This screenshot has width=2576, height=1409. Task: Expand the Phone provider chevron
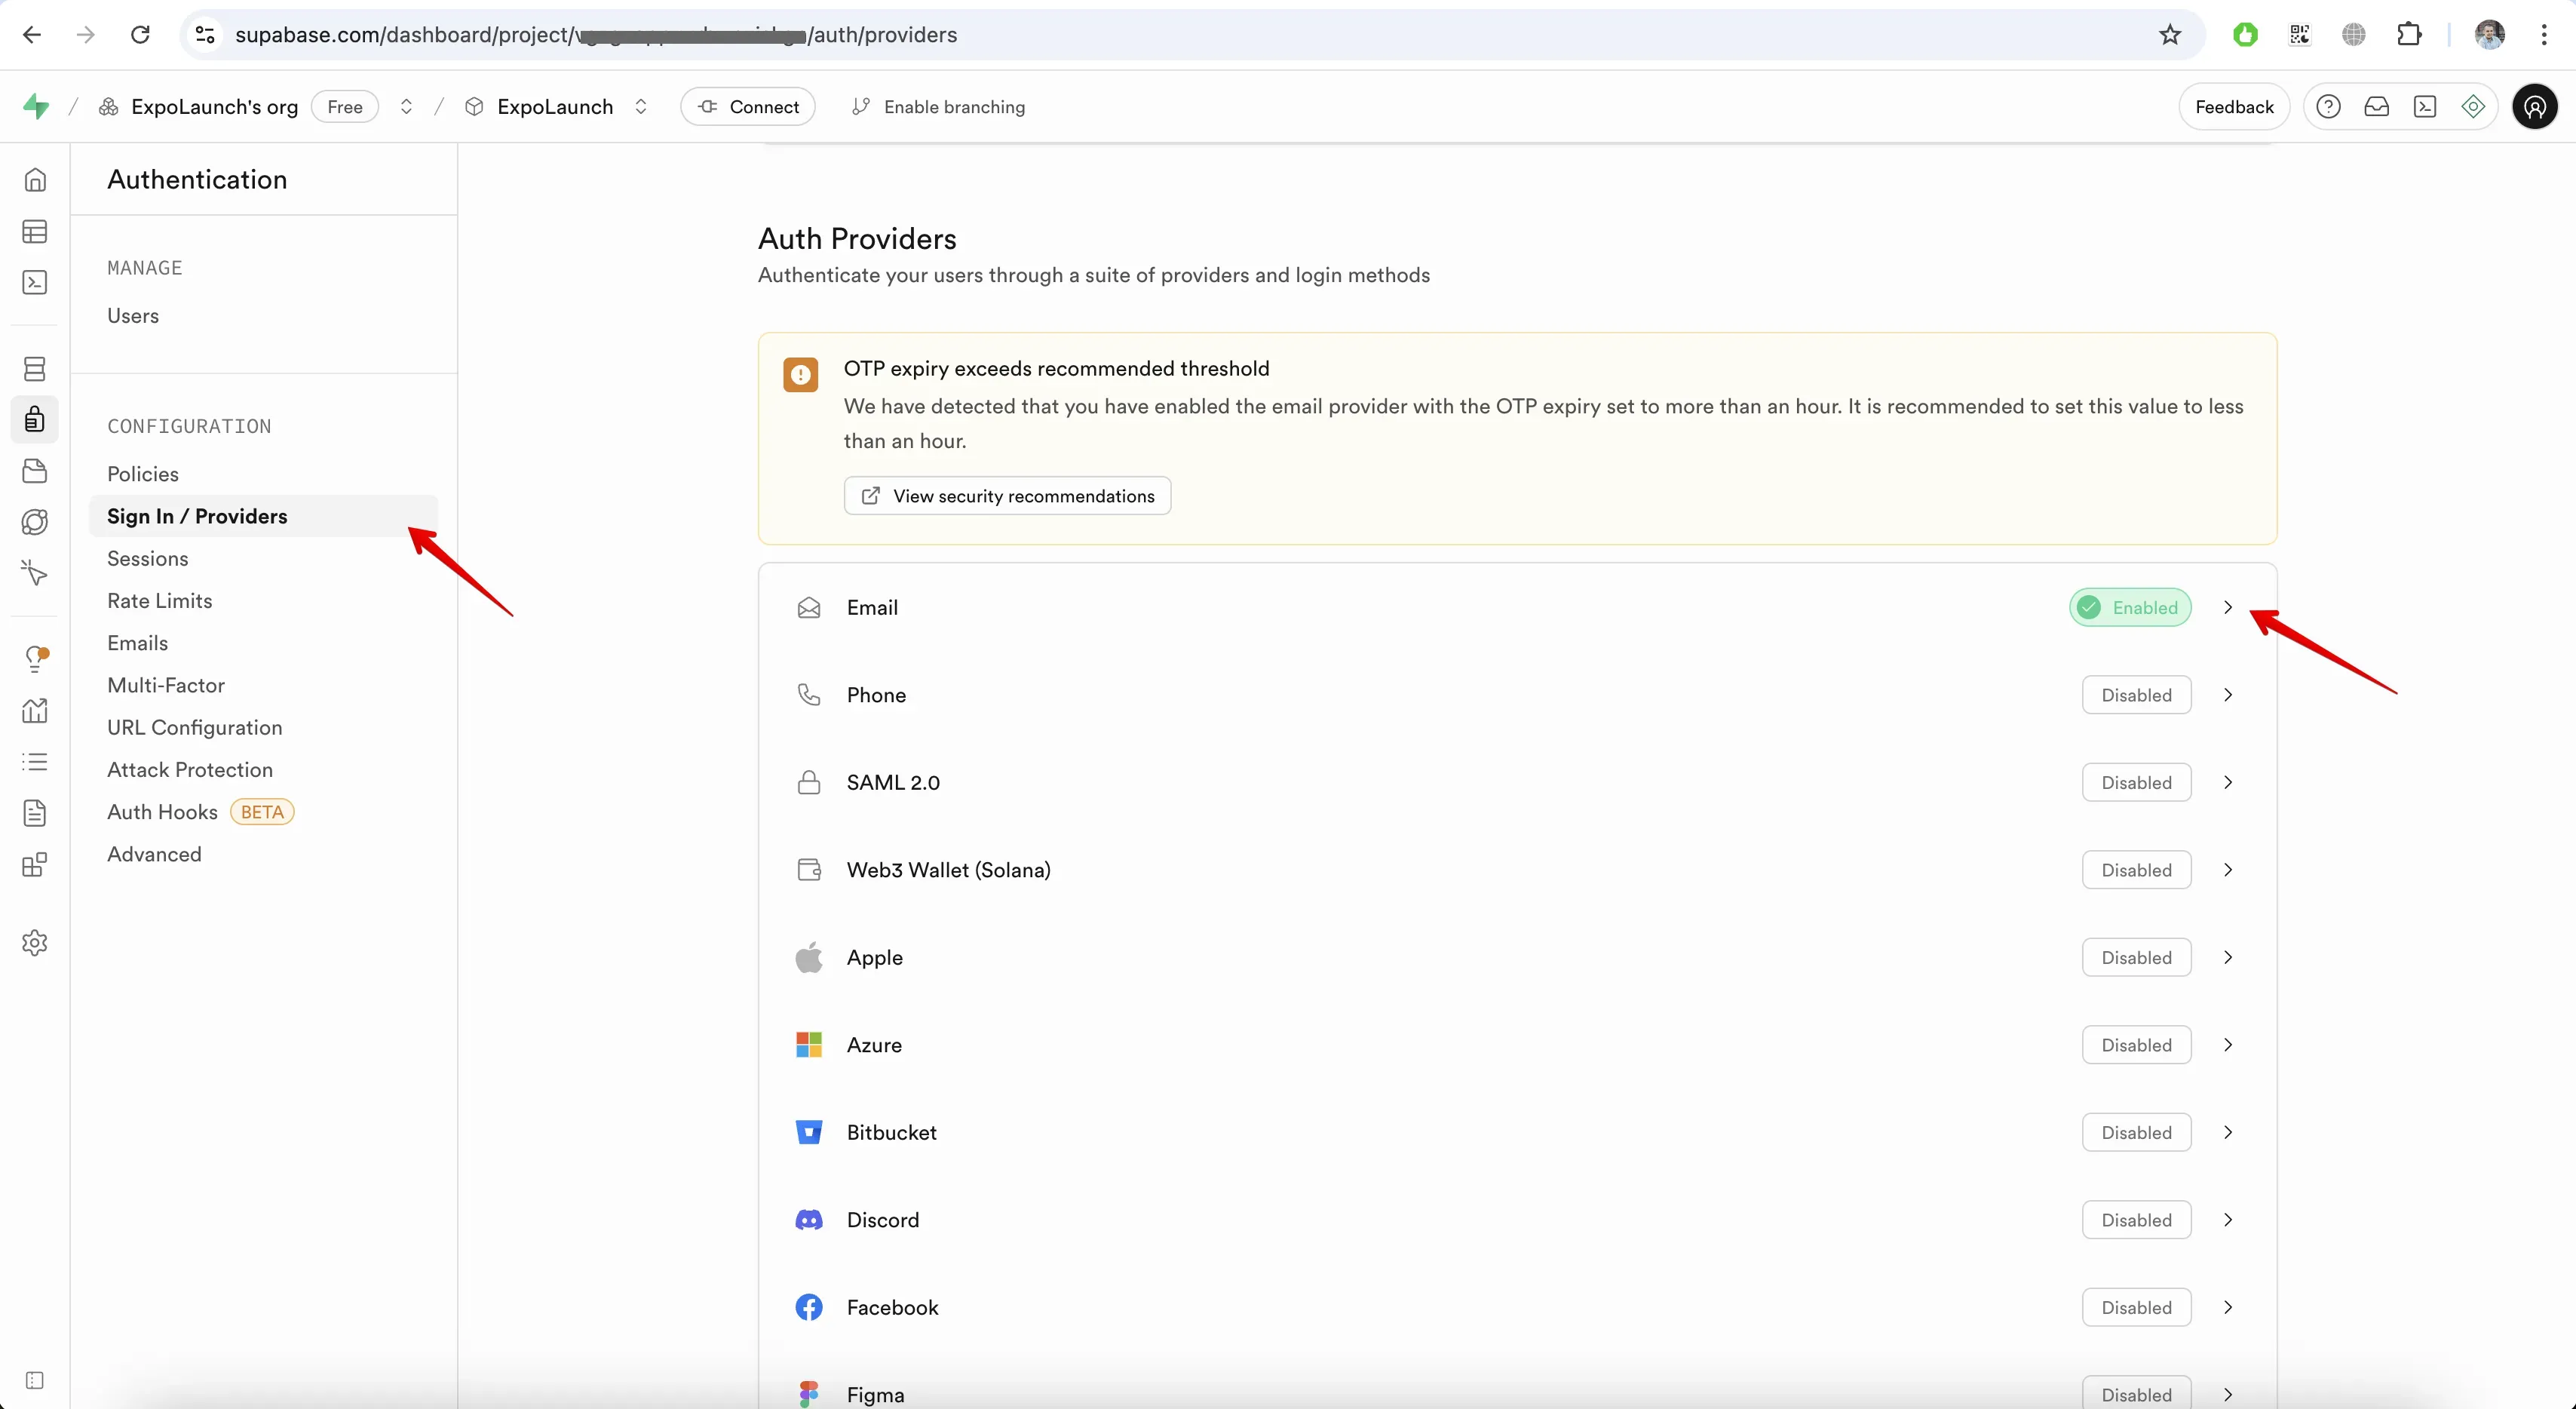click(x=2228, y=695)
